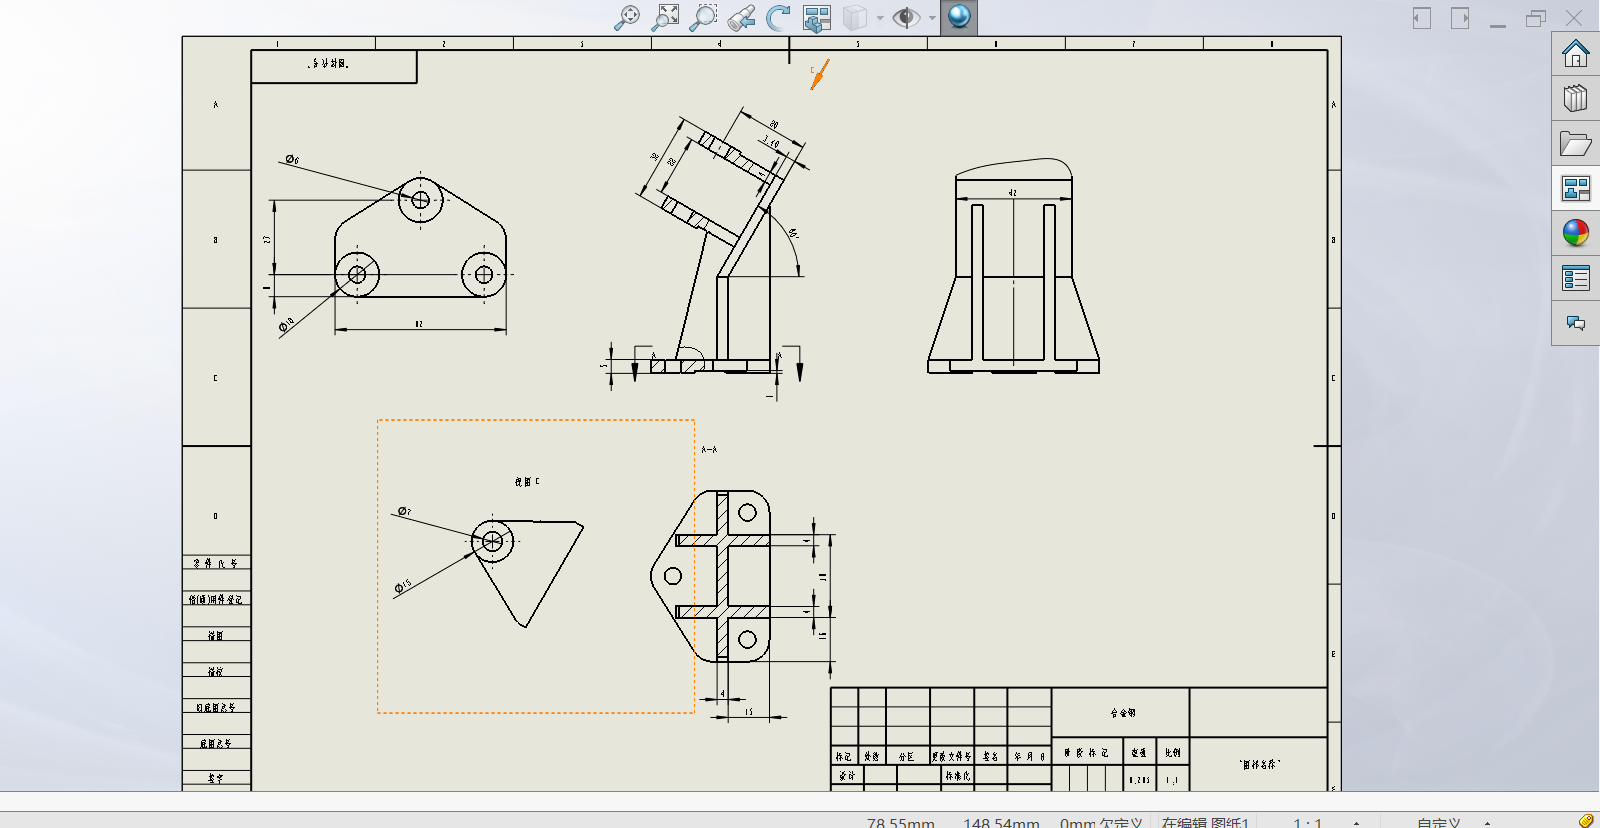
Task: Select the Zoom to Area tool
Action: pyautogui.click(x=665, y=17)
